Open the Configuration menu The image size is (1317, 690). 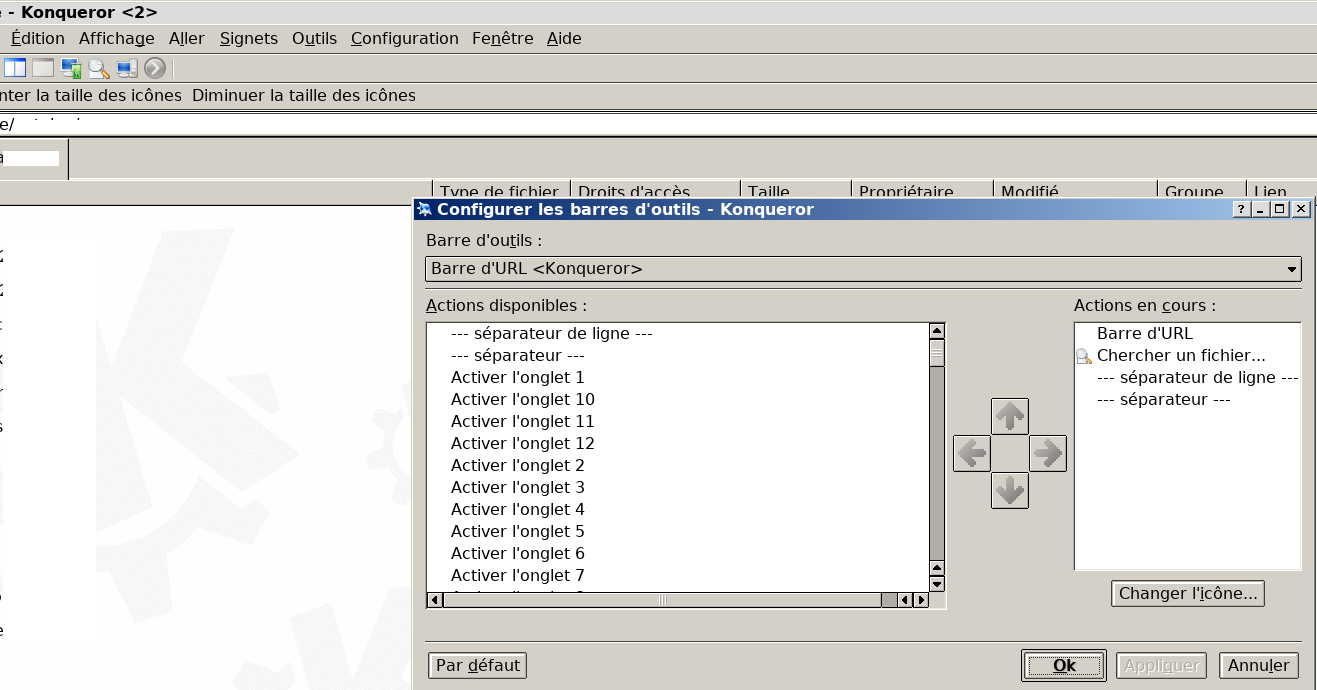coord(405,38)
